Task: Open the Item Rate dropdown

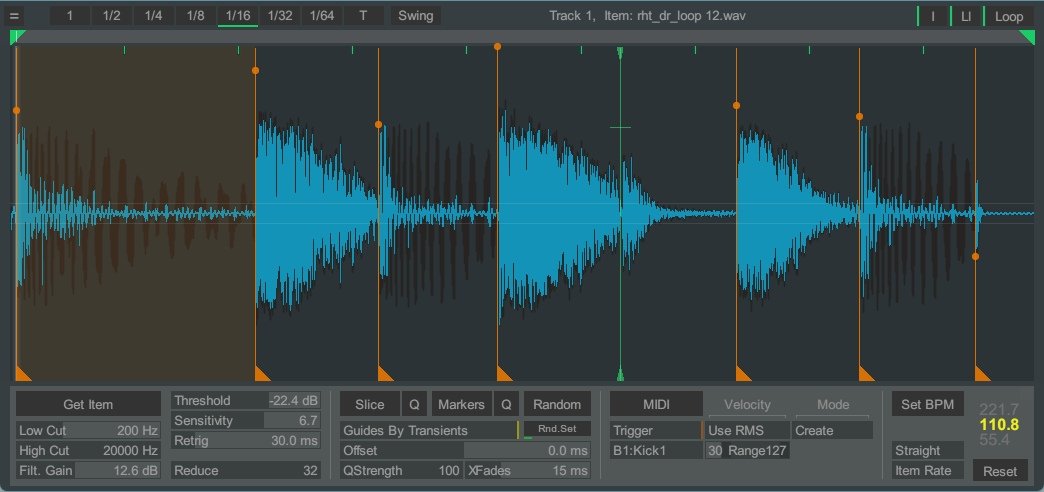Action: [x=927, y=471]
